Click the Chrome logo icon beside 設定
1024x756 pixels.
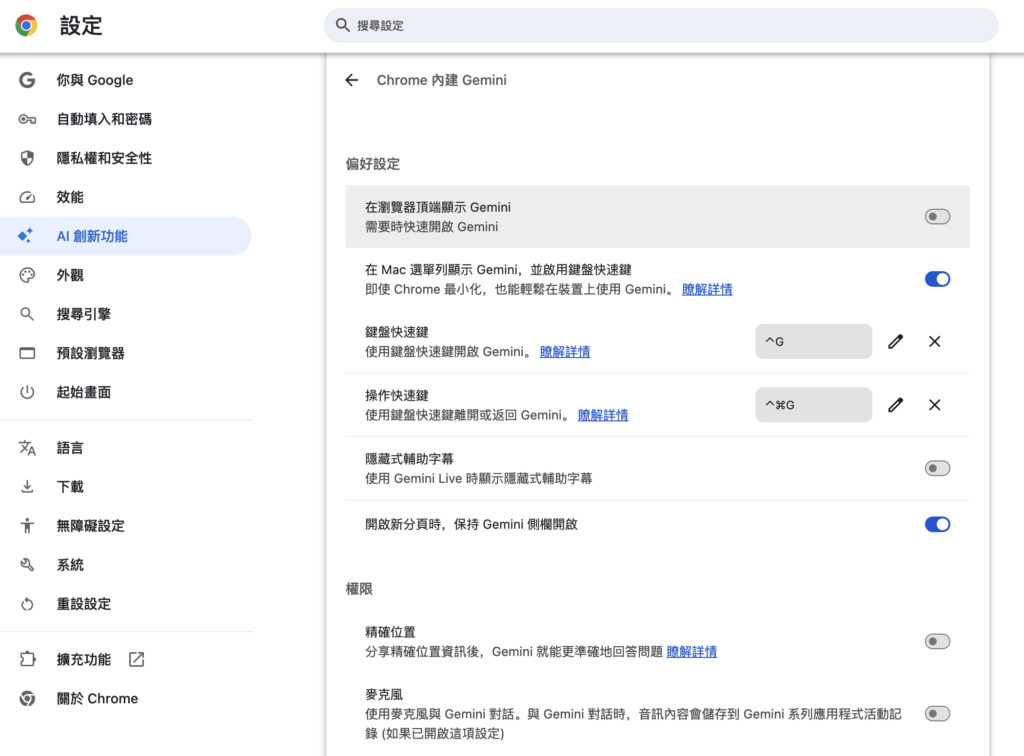click(x=26, y=25)
